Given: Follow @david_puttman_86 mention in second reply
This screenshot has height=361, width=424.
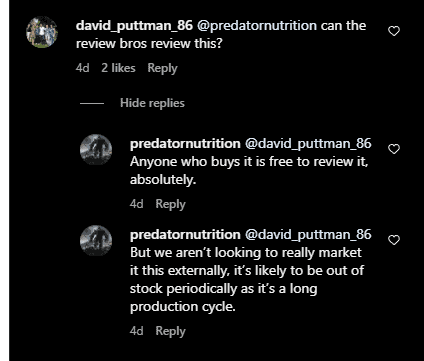Looking at the screenshot, I should (x=308, y=235).
